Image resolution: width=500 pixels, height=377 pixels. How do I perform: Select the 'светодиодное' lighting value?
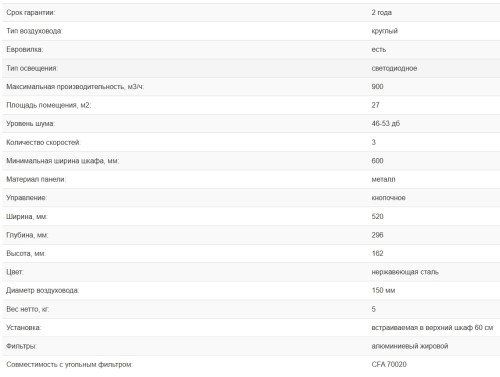pyautogui.click(x=394, y=68)
